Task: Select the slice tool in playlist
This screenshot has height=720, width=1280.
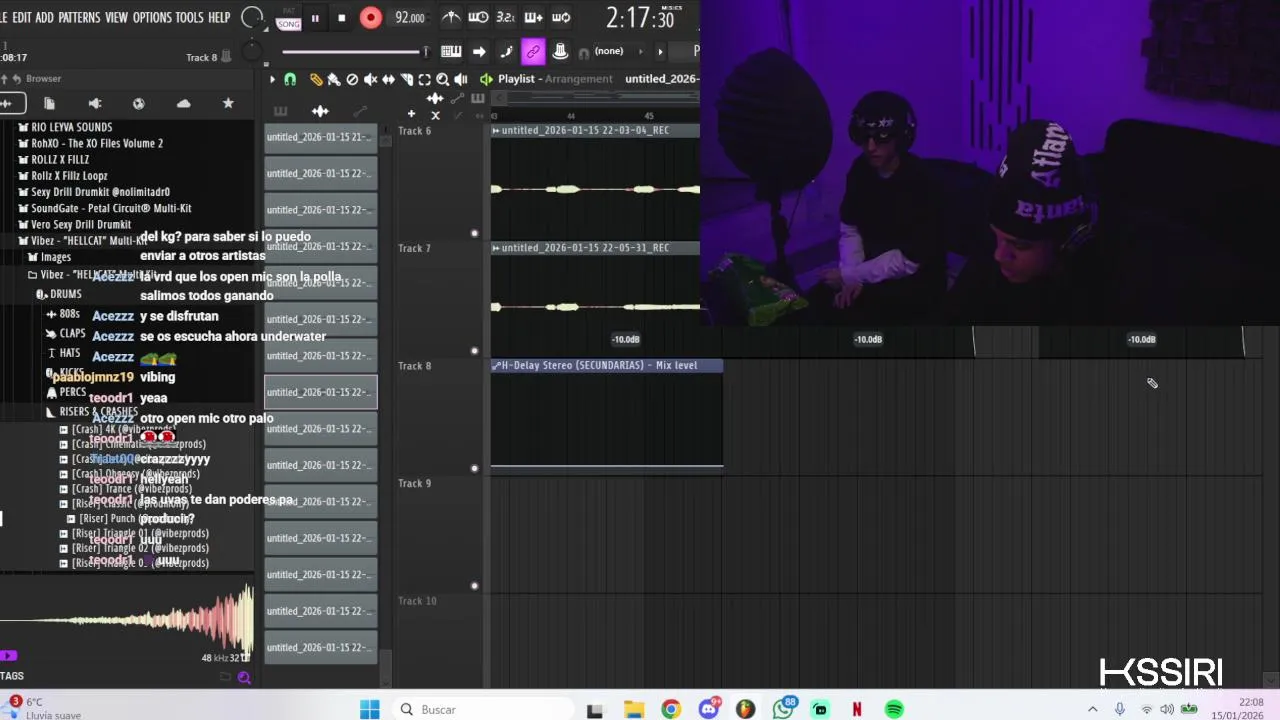Action: pos(406,79)
